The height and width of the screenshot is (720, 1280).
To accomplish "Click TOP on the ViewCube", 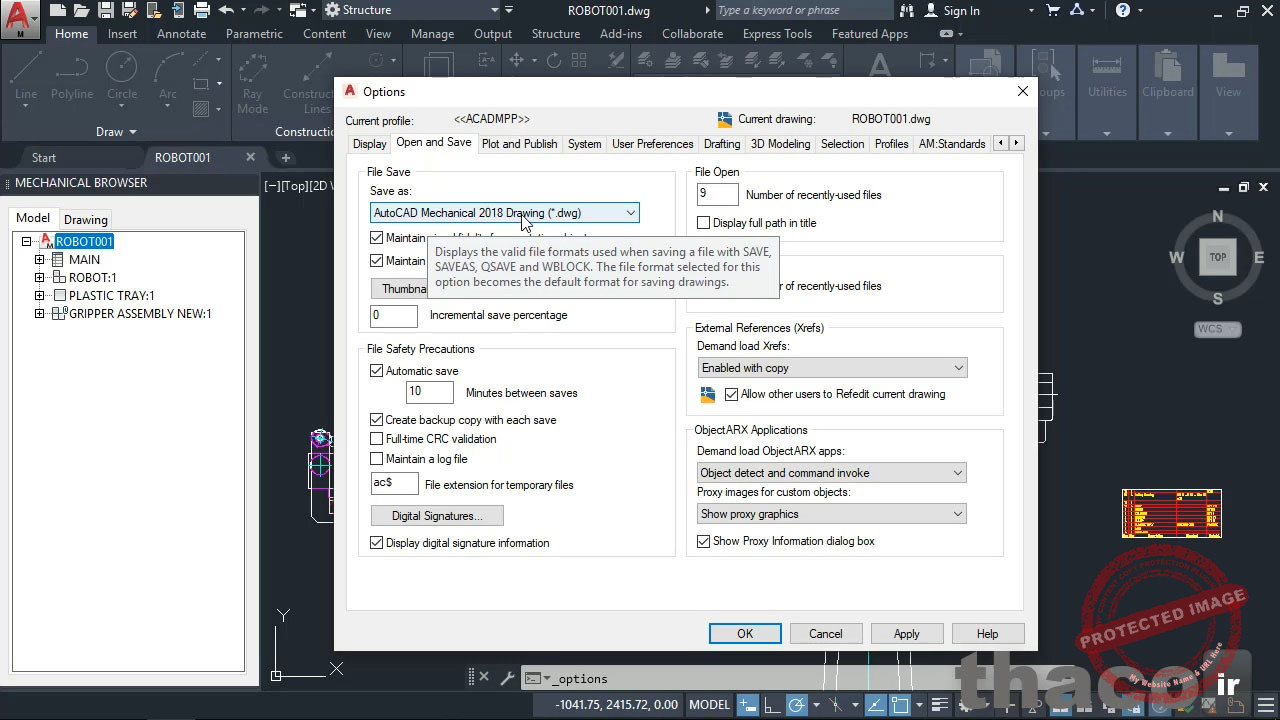I will pyautogui.click(x=1217, y=257).
